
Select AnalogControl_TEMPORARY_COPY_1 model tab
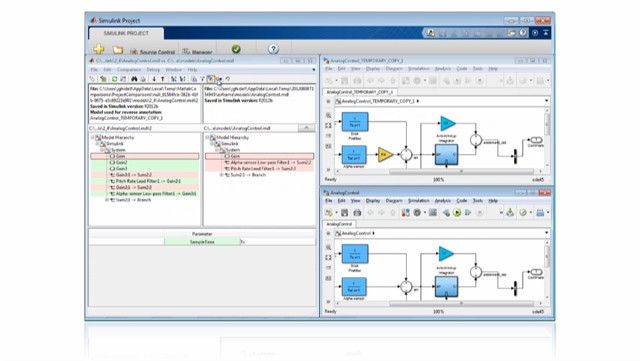pos(359,92)
